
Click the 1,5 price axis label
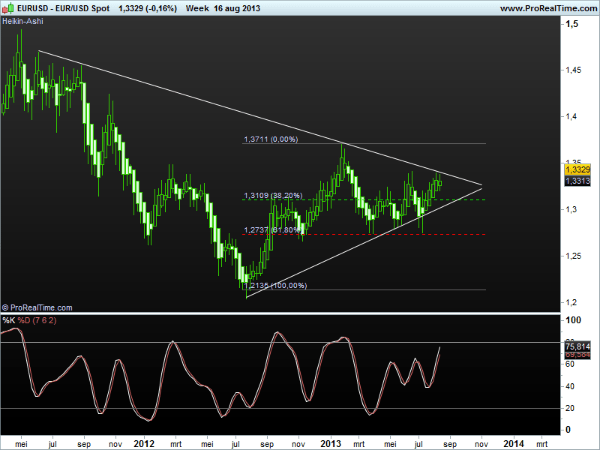pos(572,24)
